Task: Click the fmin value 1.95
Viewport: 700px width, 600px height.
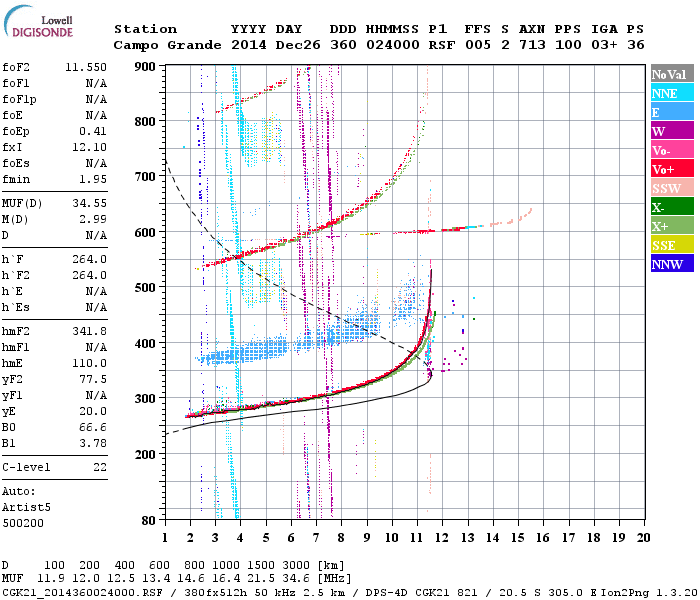Action: click(x=93, y=179)
